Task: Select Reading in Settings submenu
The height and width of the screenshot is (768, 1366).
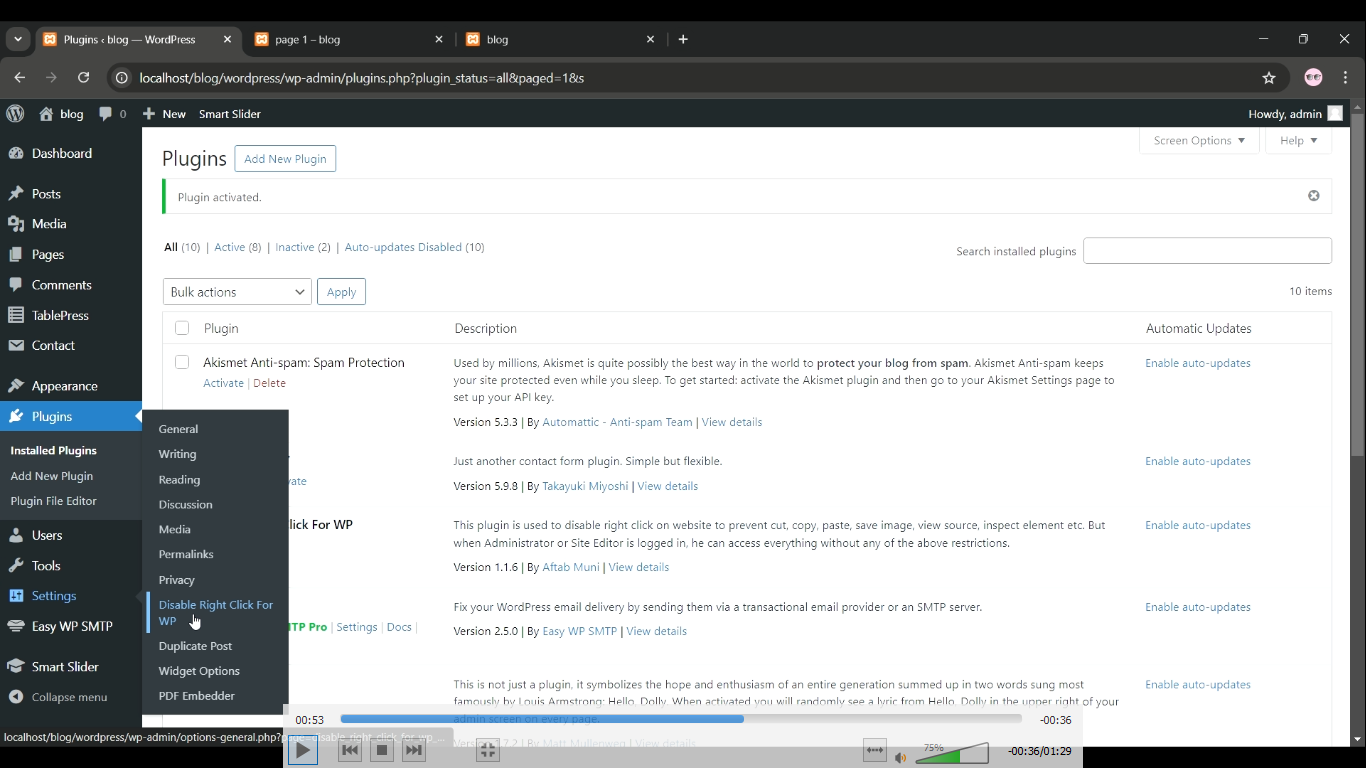Action: point(179,480)
